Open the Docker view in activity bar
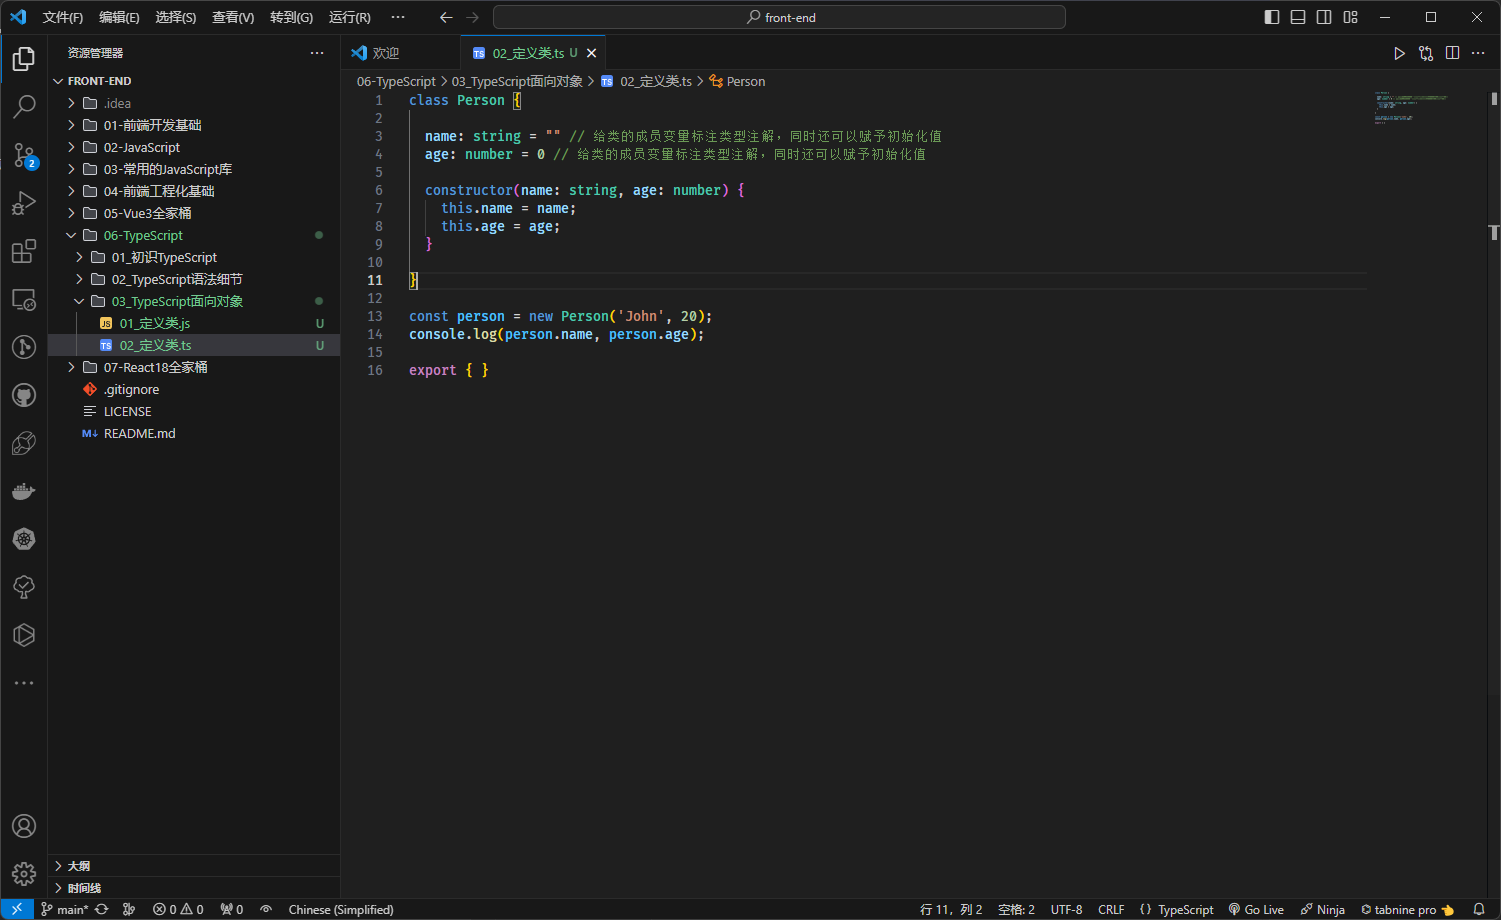Viewport: 1501px width, 920px height. pyautogui.click(x=24, y=491)
